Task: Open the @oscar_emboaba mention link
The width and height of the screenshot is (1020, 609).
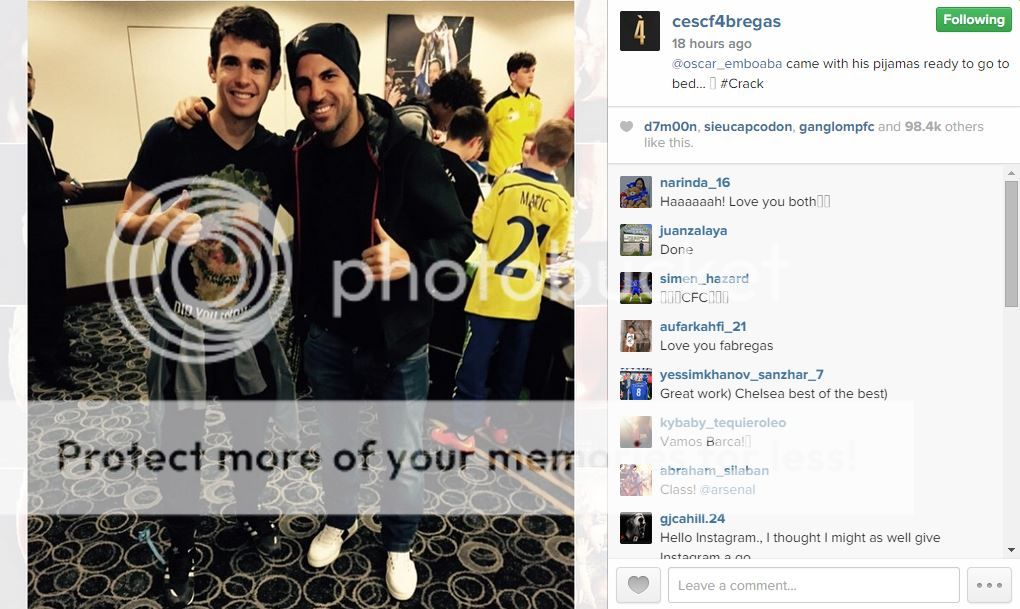Action: 727,64
